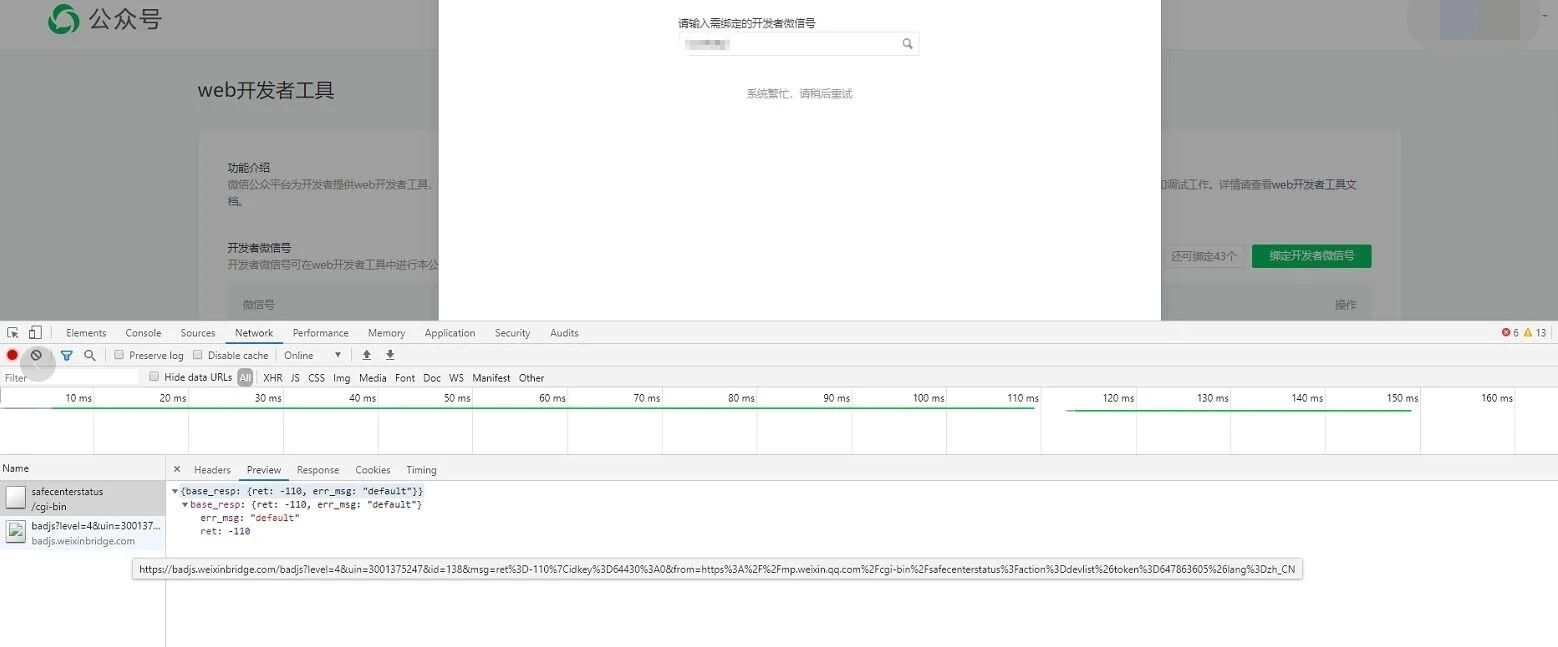Click the 系统繁忙，请稍后重试 message
This screenshot has width=1558, height=647.
point(799,94)
